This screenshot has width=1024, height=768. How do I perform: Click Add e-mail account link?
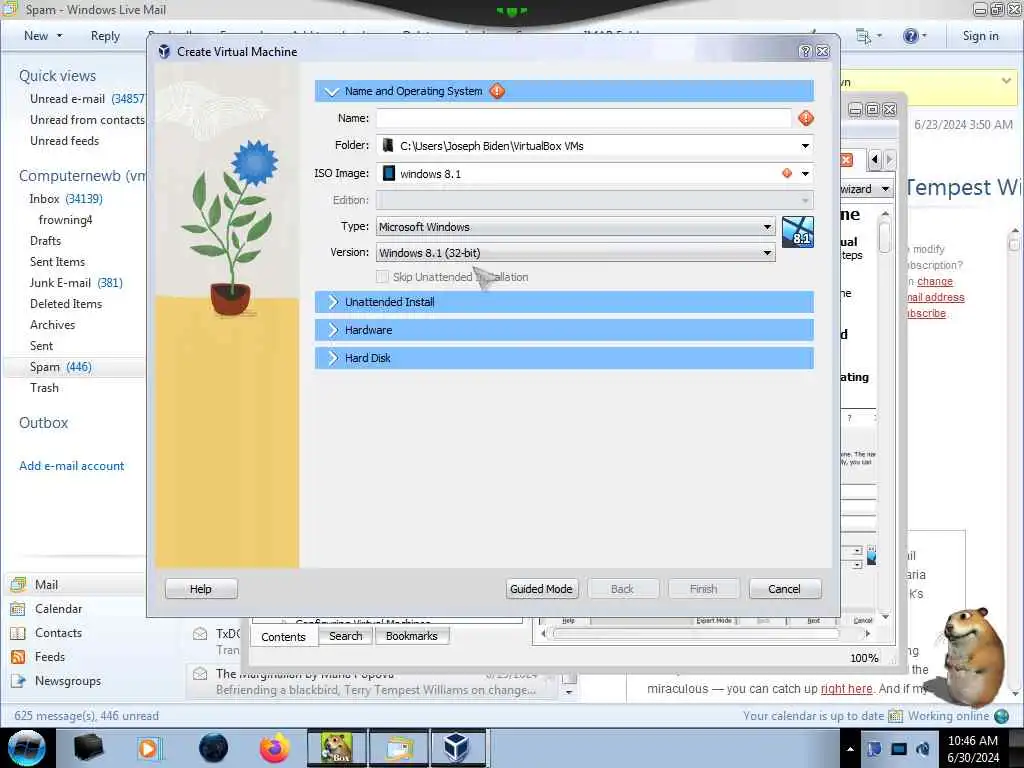tap(72, 466)
